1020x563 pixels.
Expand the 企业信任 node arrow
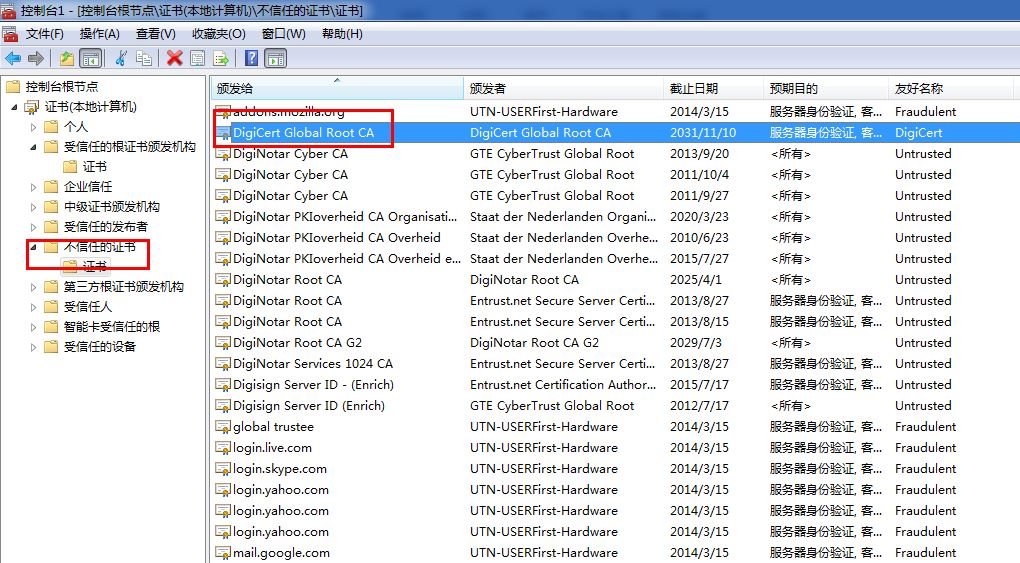[x=33, y=187]
